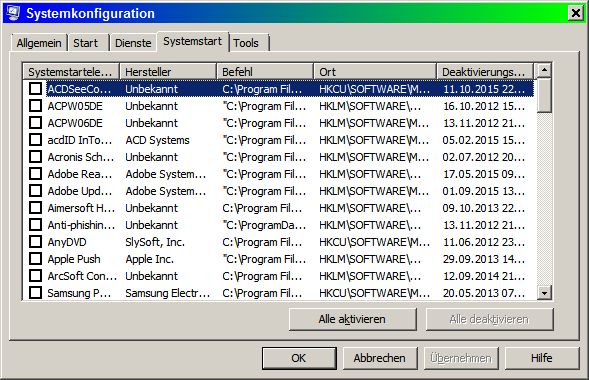589x380 pixels.
Task: Enable the ArcSoft Con... checkbox
Action: (36, 276)
